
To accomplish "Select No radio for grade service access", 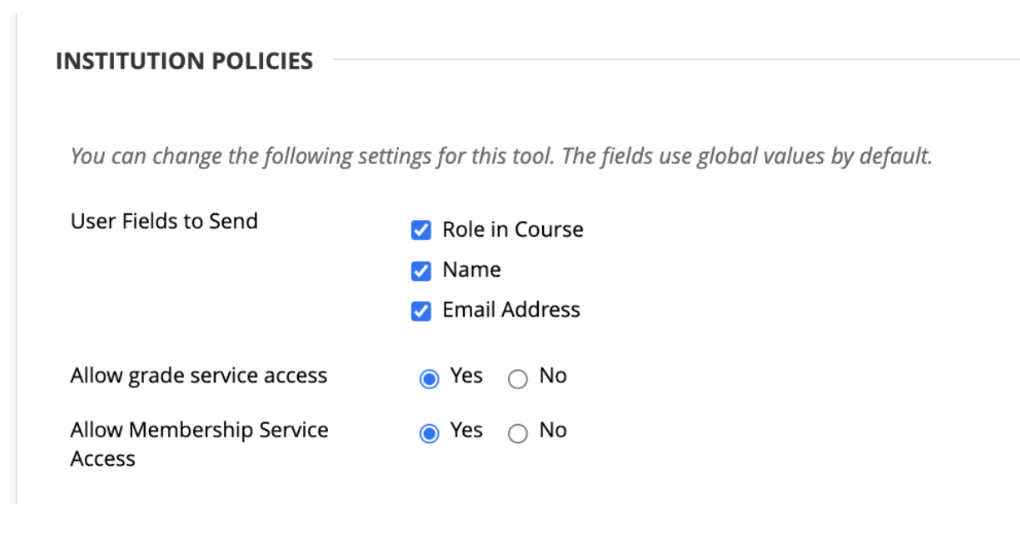I will pos(517,379).
